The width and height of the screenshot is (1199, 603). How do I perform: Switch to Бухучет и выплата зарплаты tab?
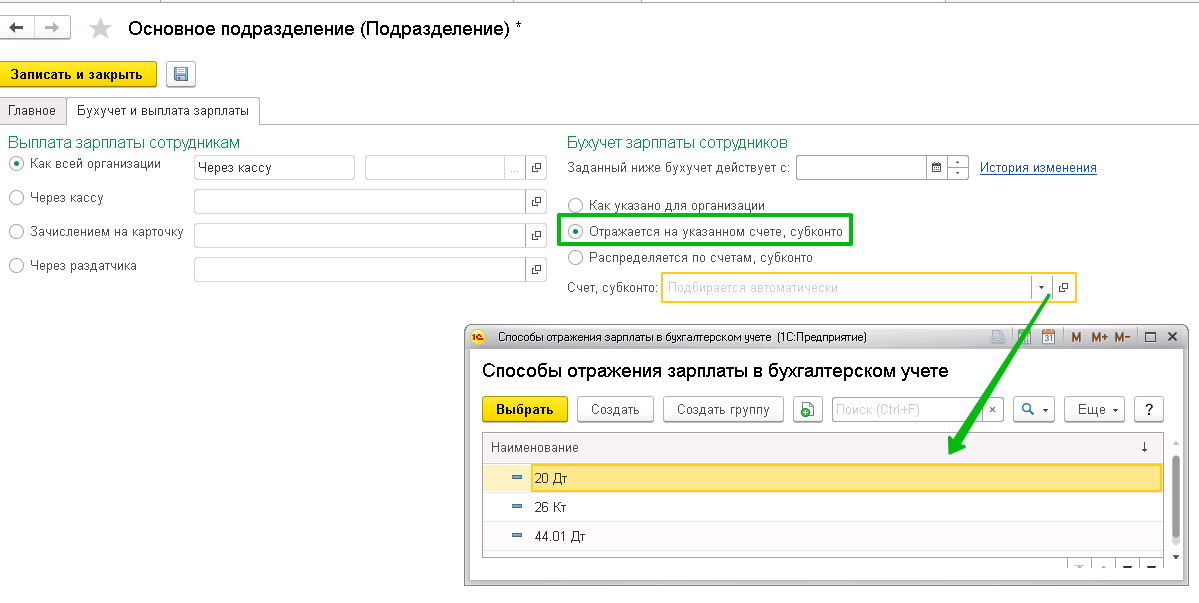point(163,111)
